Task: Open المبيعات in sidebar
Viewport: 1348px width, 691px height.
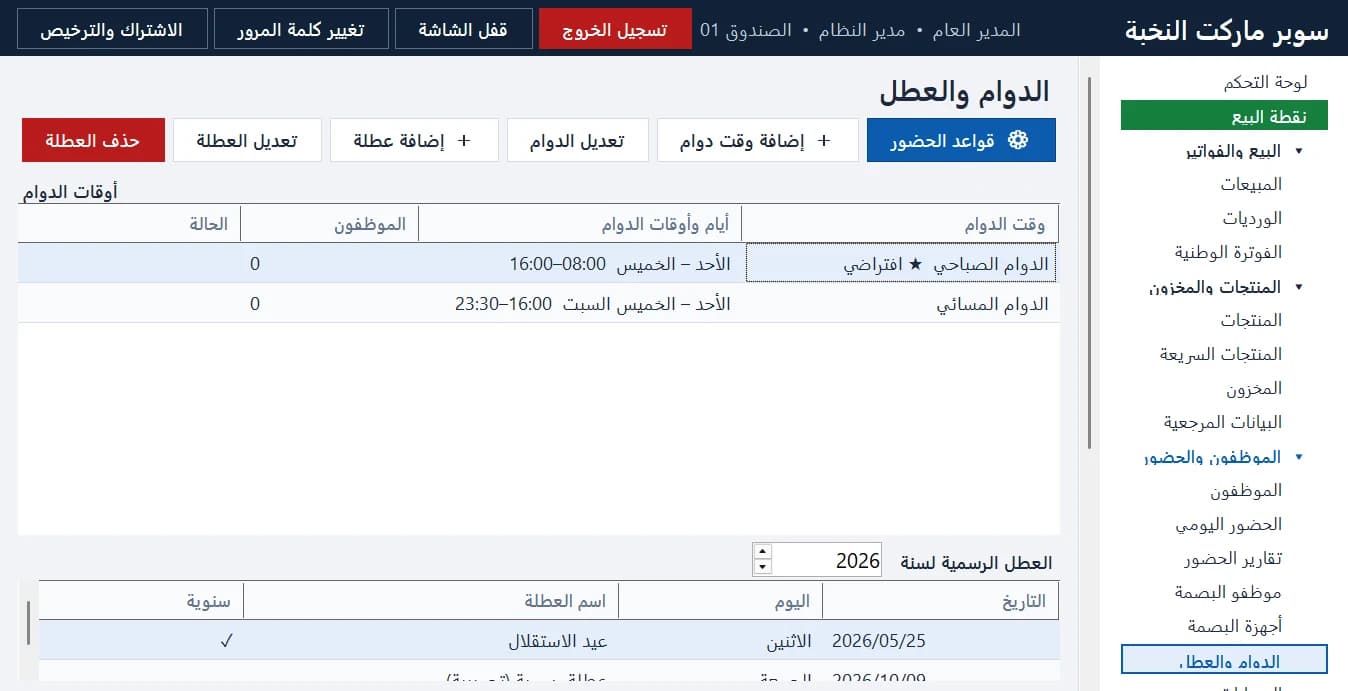Action: pos(1251,184)
